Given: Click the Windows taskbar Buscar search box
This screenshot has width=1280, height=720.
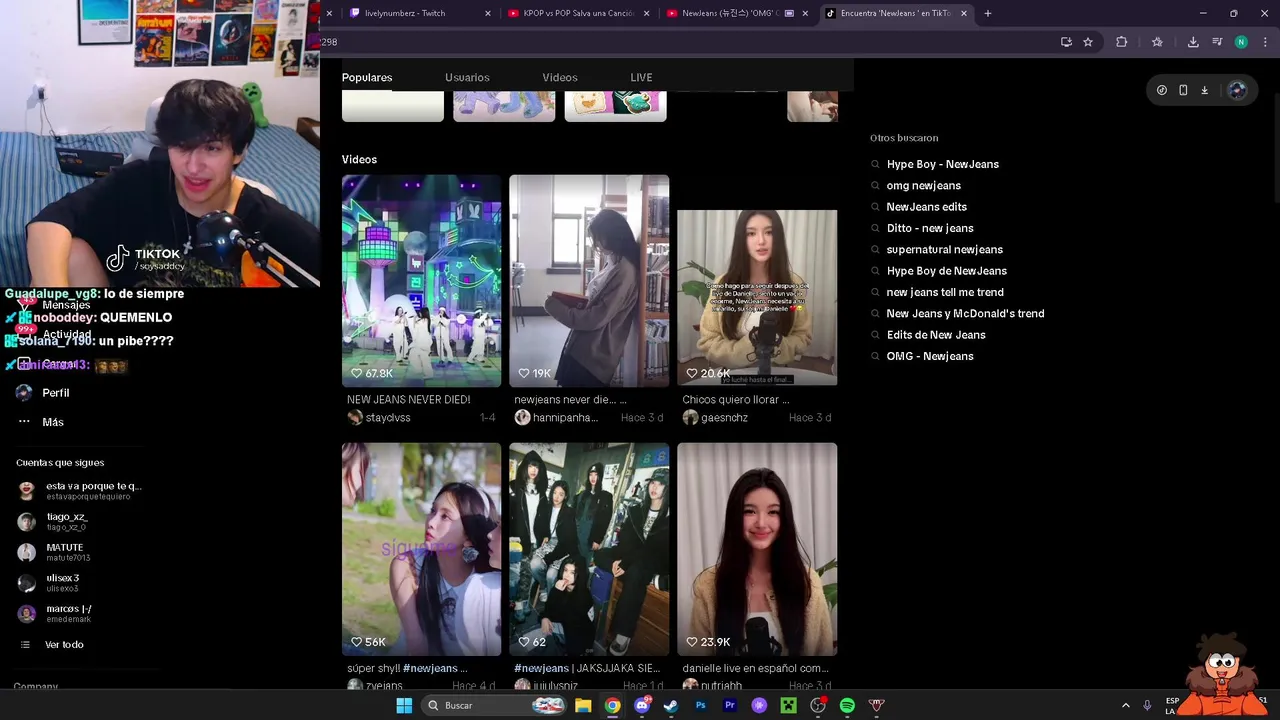Looking at the screenshot, I should 493,705.
